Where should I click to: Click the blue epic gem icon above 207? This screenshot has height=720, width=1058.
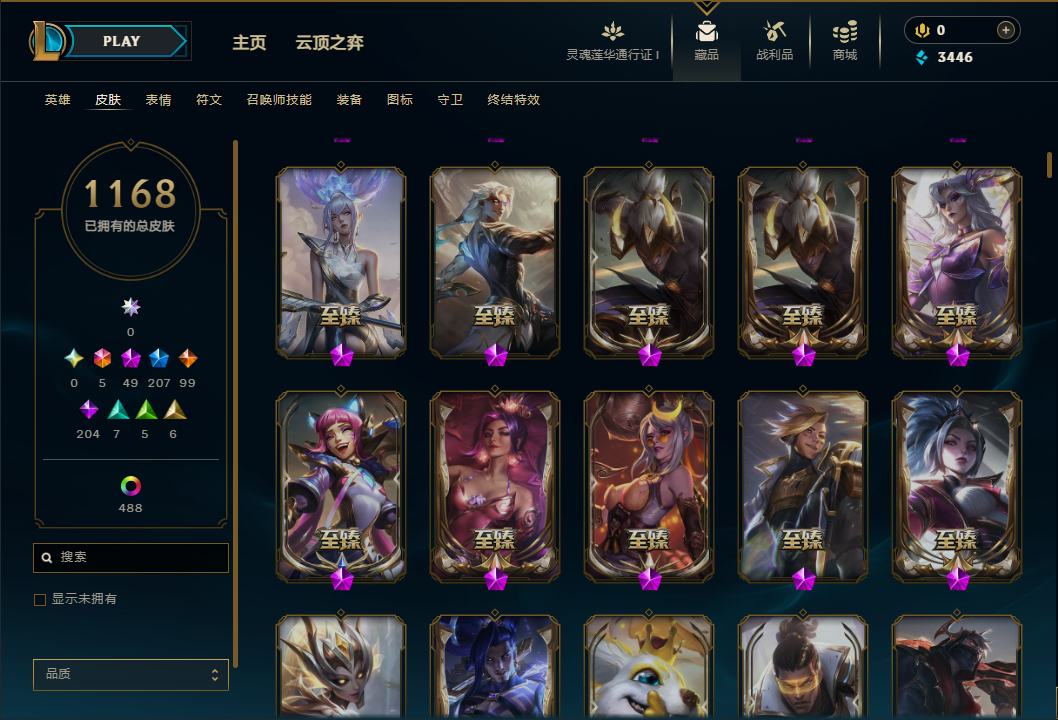pyautogui.click(x=159, y=358)
